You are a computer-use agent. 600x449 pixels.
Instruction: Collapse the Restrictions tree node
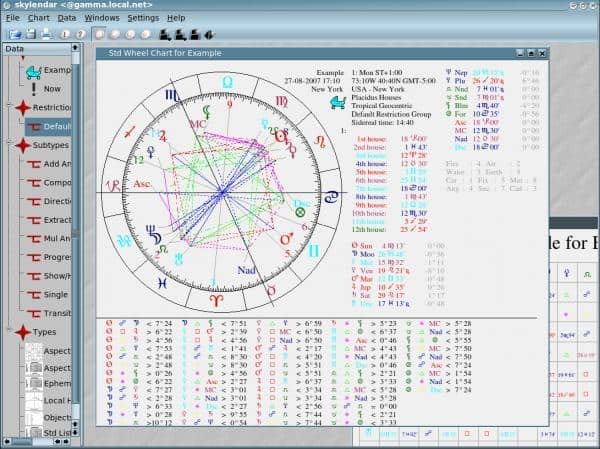[9, 106]
